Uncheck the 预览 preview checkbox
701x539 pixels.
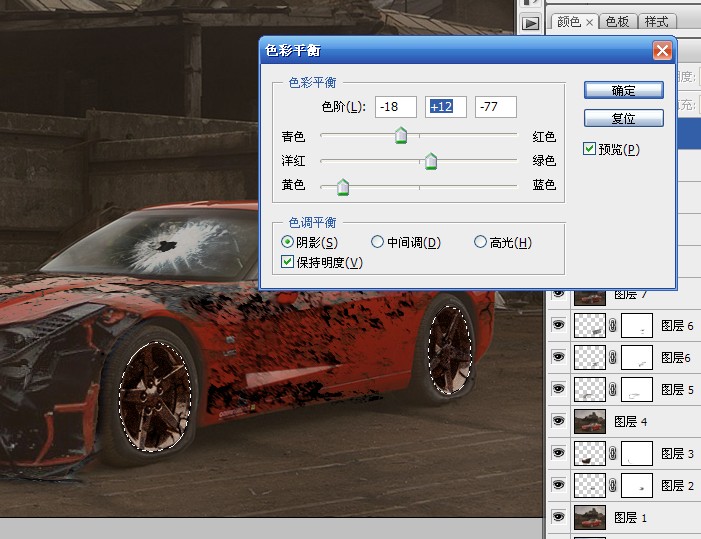(590, 149)
